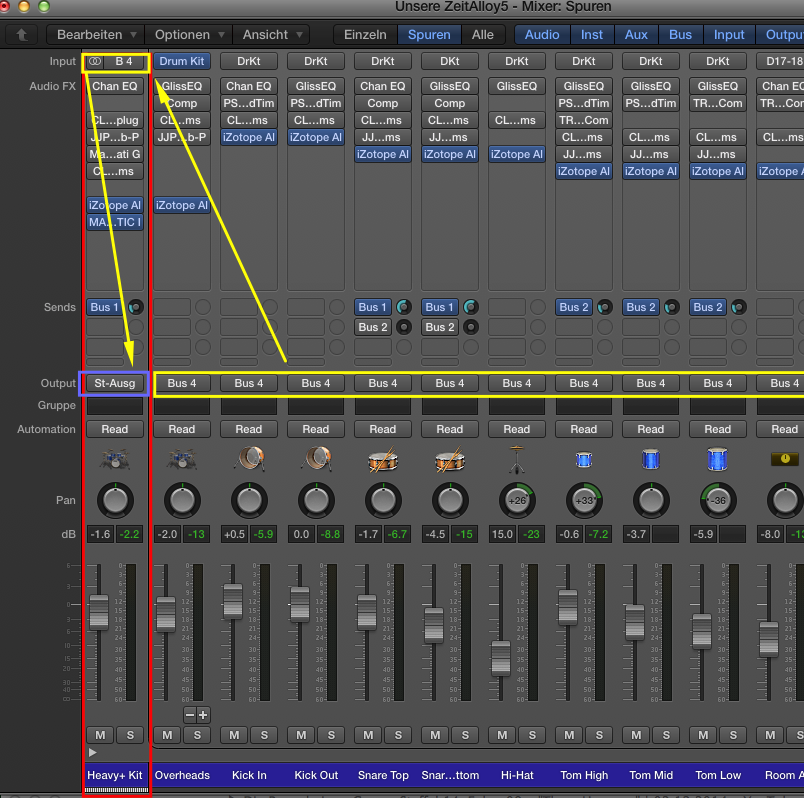Viewport: 804px width, 798px height.
Task: Click the Snar...ttom snare drum icon
Action: pyautogui.click(x=450, y=460)
